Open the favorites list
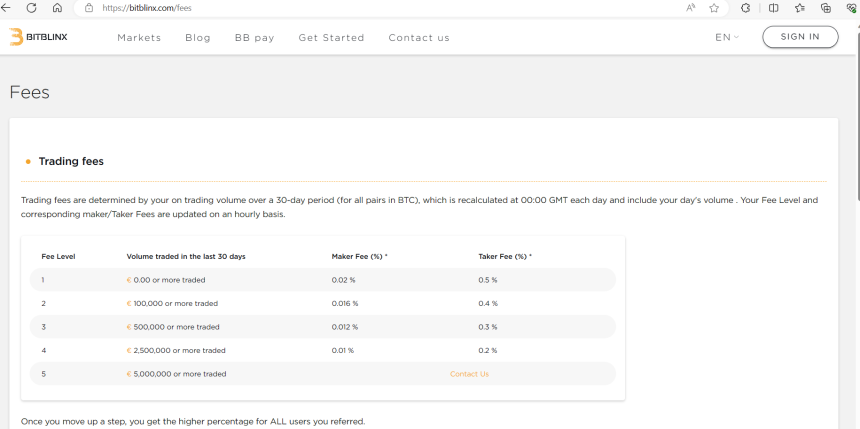Image resolution: width=860 pixels, height=429 pixels. tap(799, 8)
